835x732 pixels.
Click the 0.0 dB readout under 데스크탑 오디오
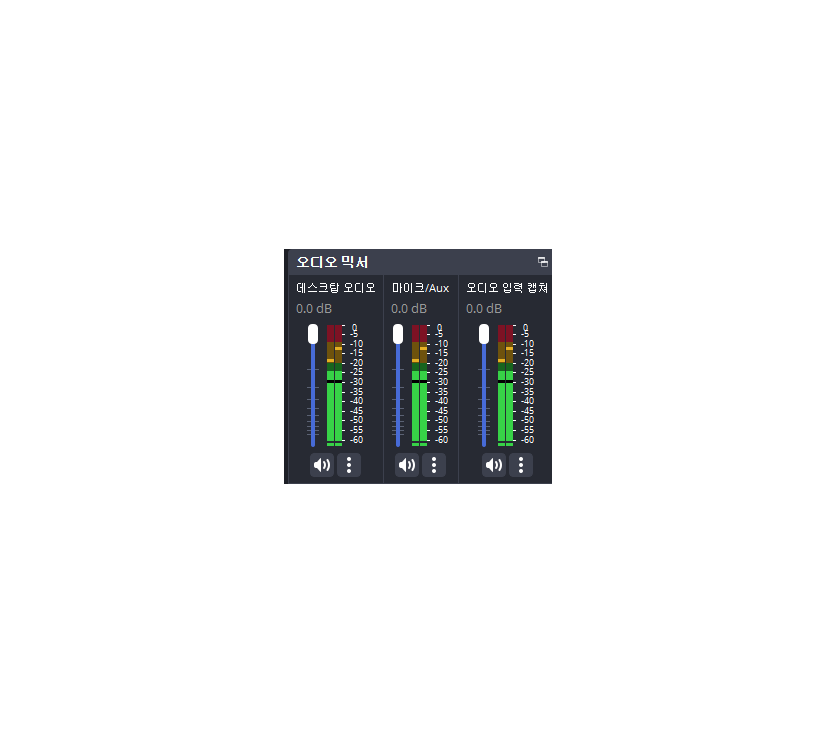[x=313, y=309]
